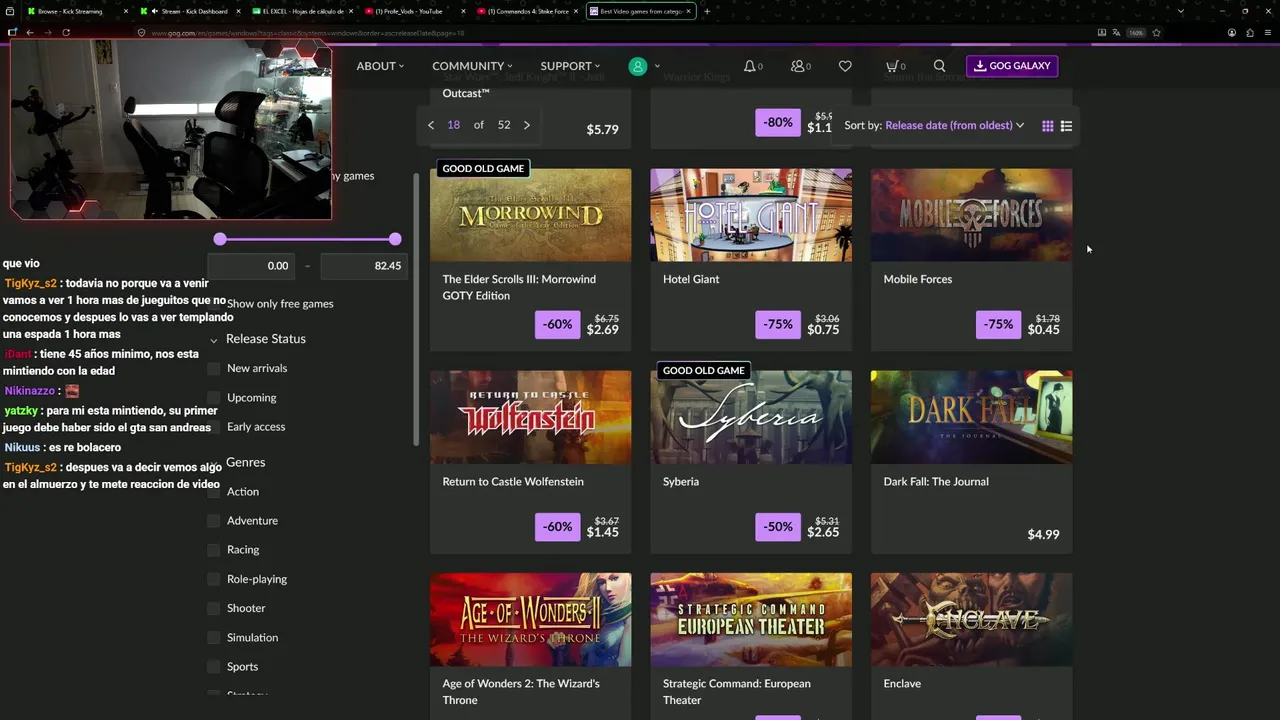
Task: Open the wishlist heart icon
Action: pos(845,66)
